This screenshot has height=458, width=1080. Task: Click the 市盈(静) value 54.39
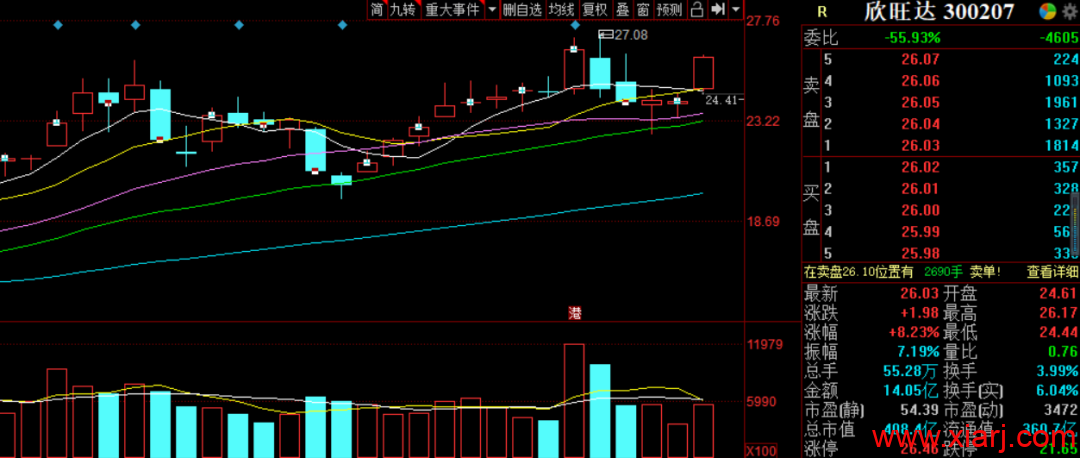point(920,411)
